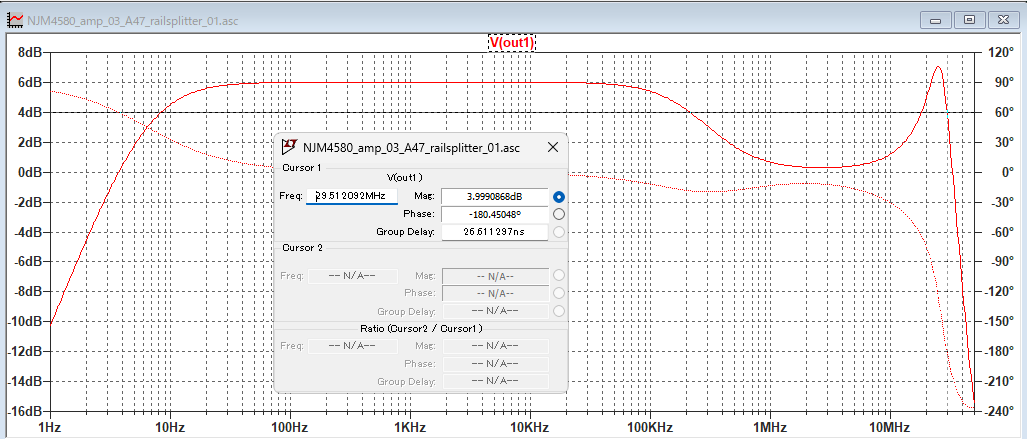Minimize the waveform plot window
Viewport: 1027px width, 439px height.
(x=935, y=18)
